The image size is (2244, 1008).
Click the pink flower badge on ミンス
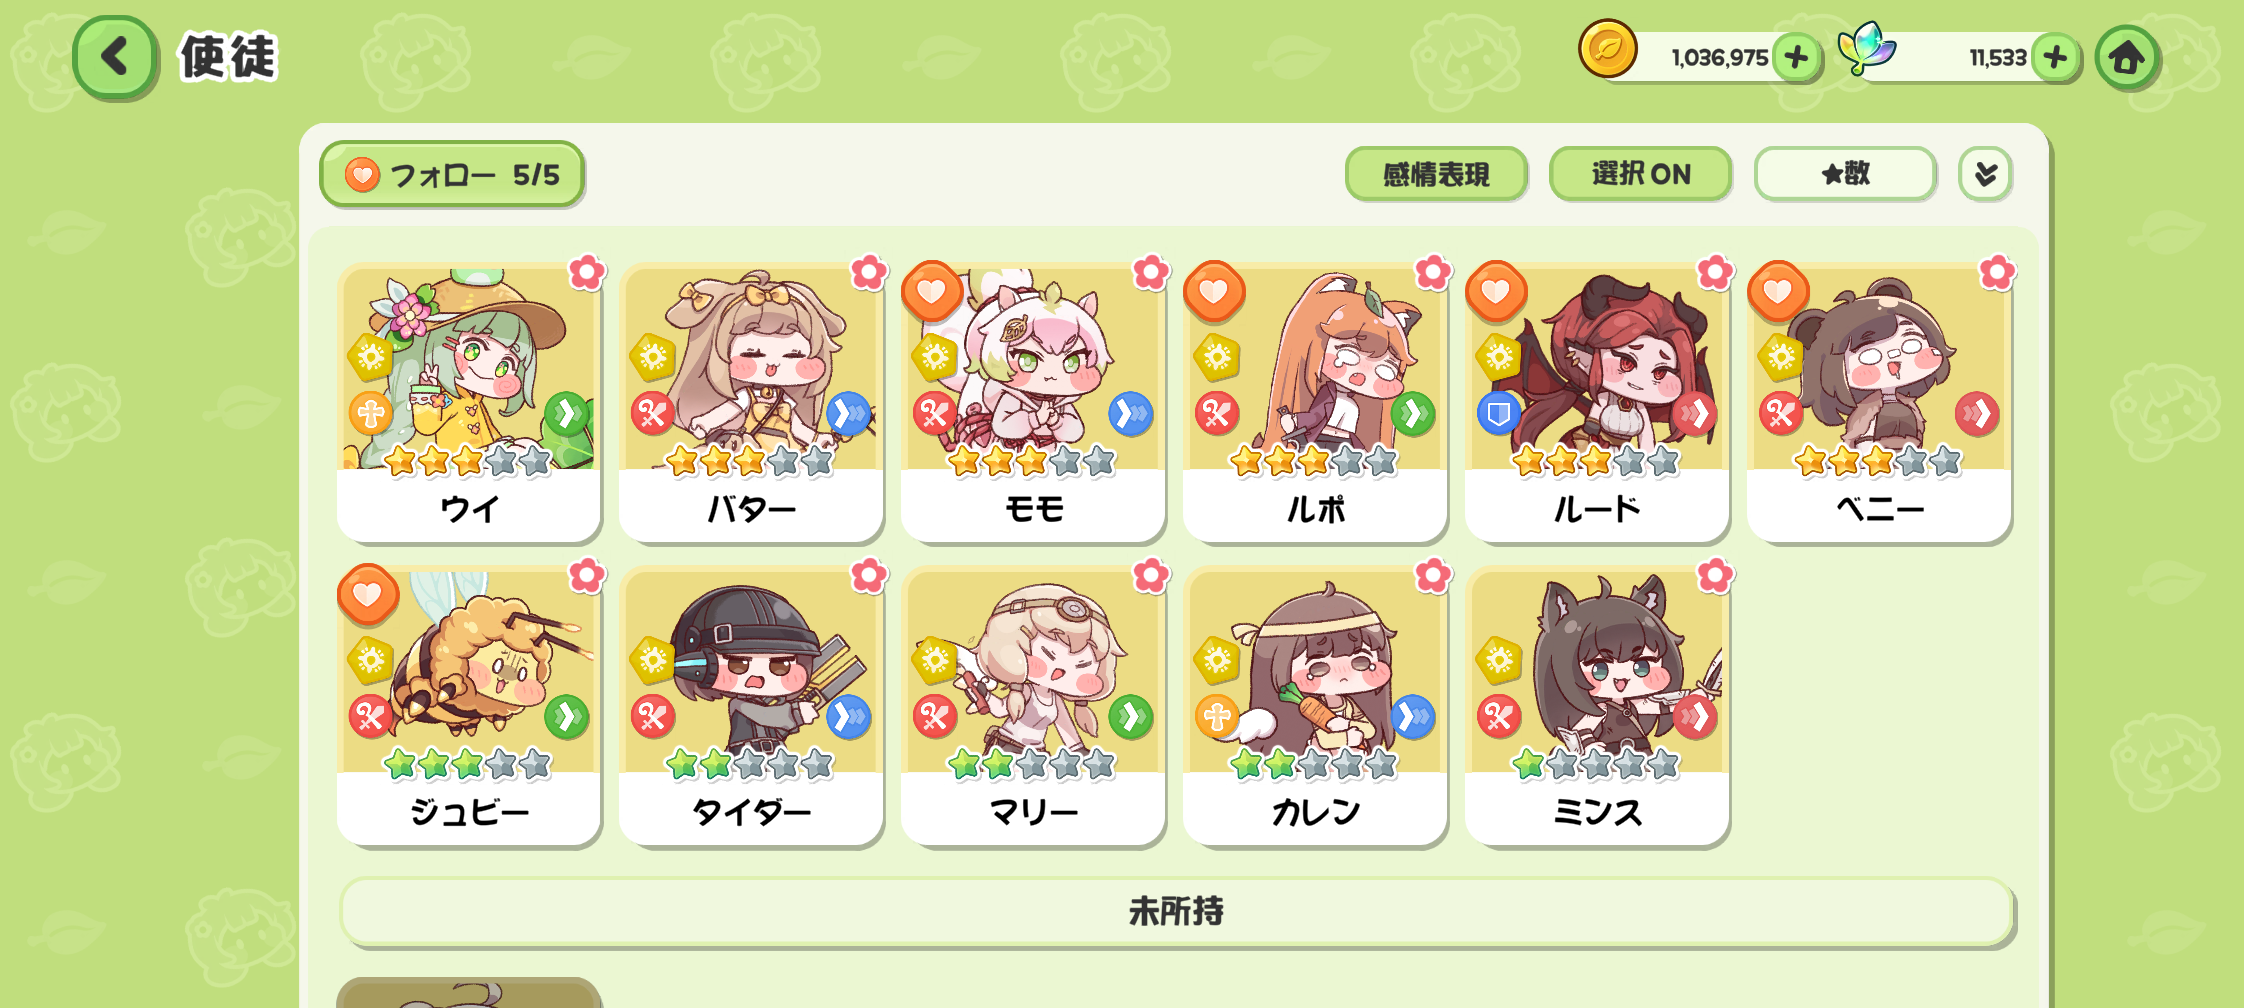[1715, 575]
